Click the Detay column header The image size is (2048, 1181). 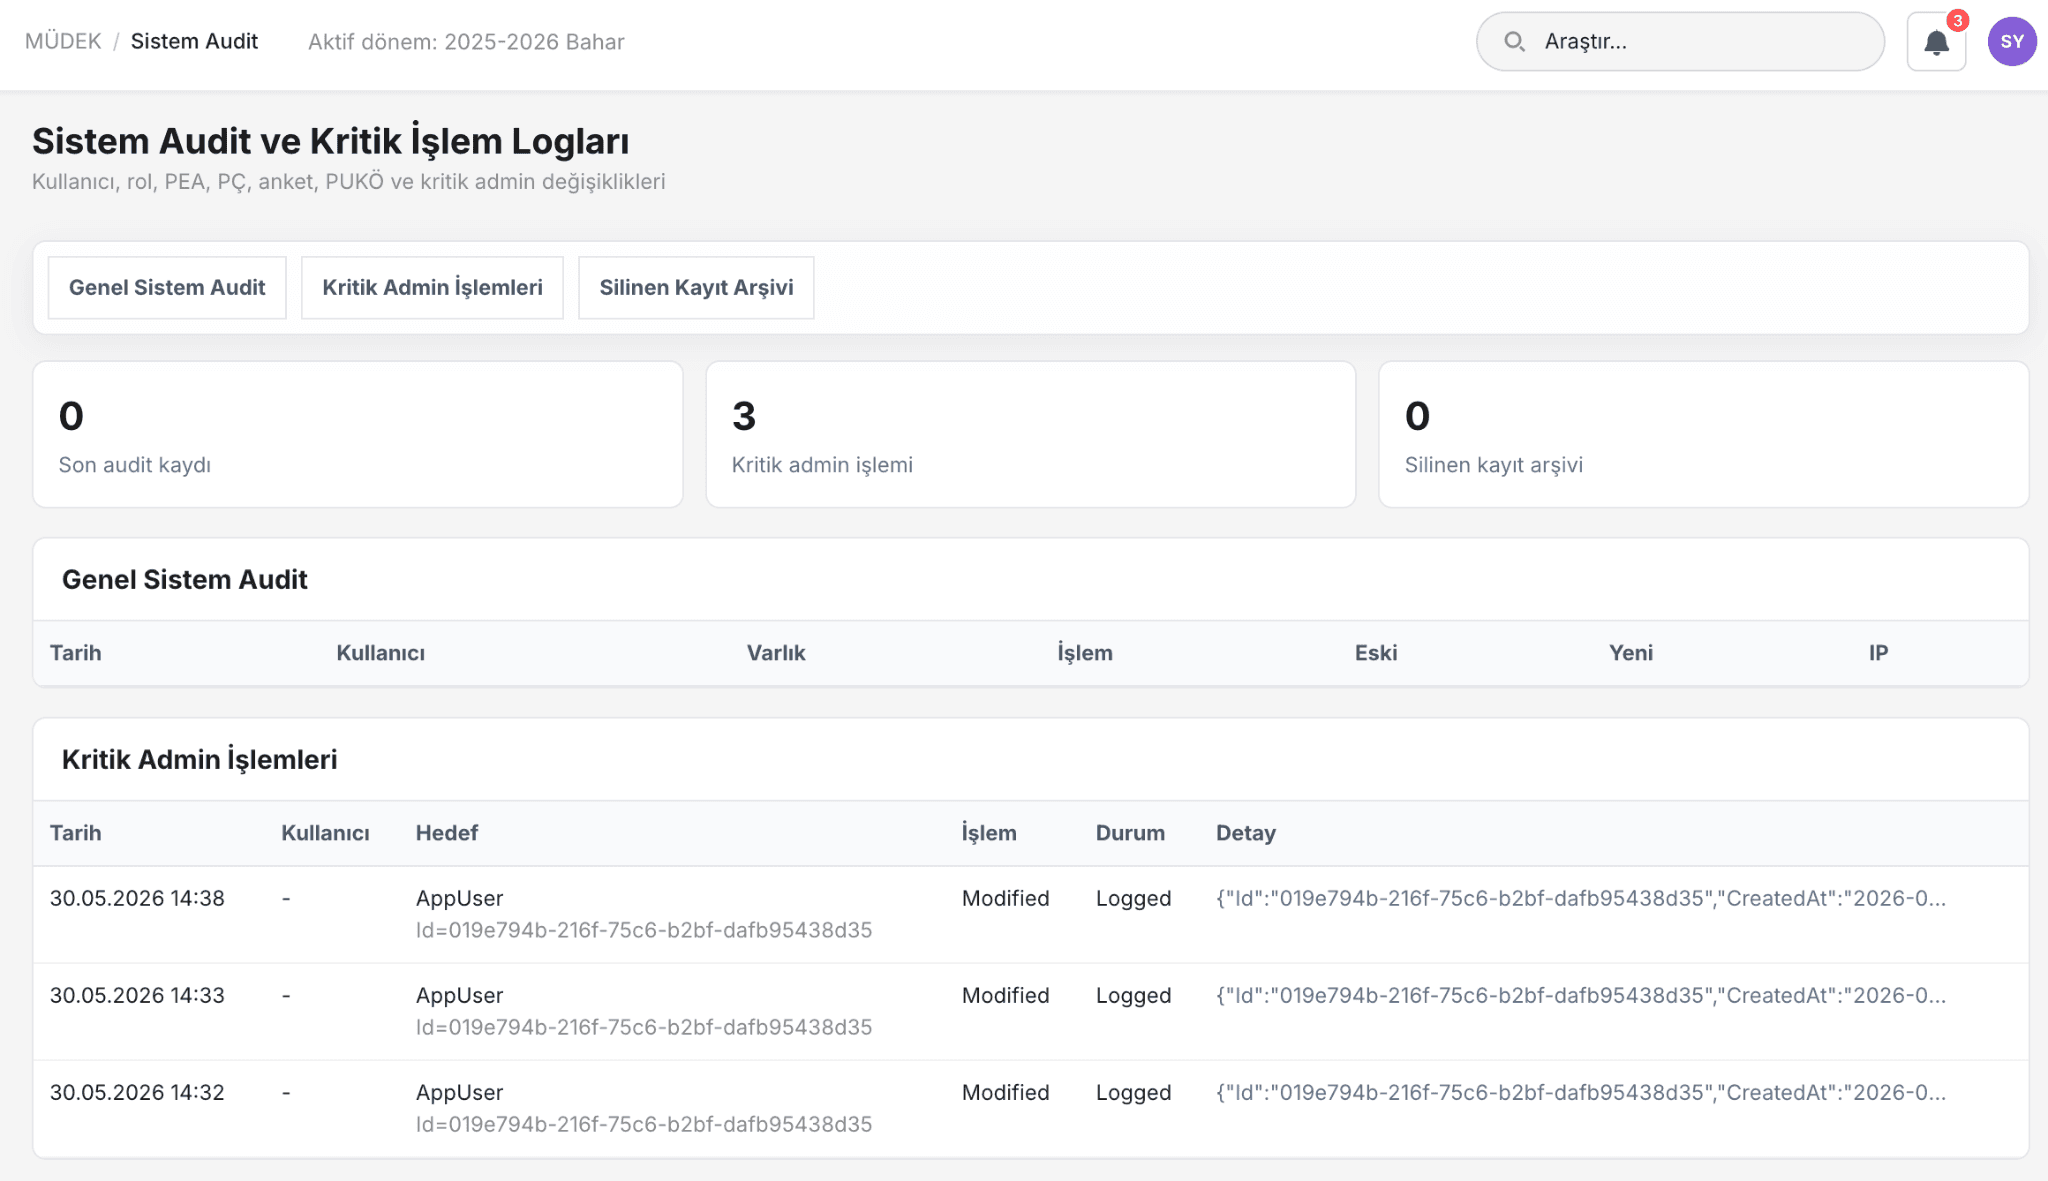1246,833
